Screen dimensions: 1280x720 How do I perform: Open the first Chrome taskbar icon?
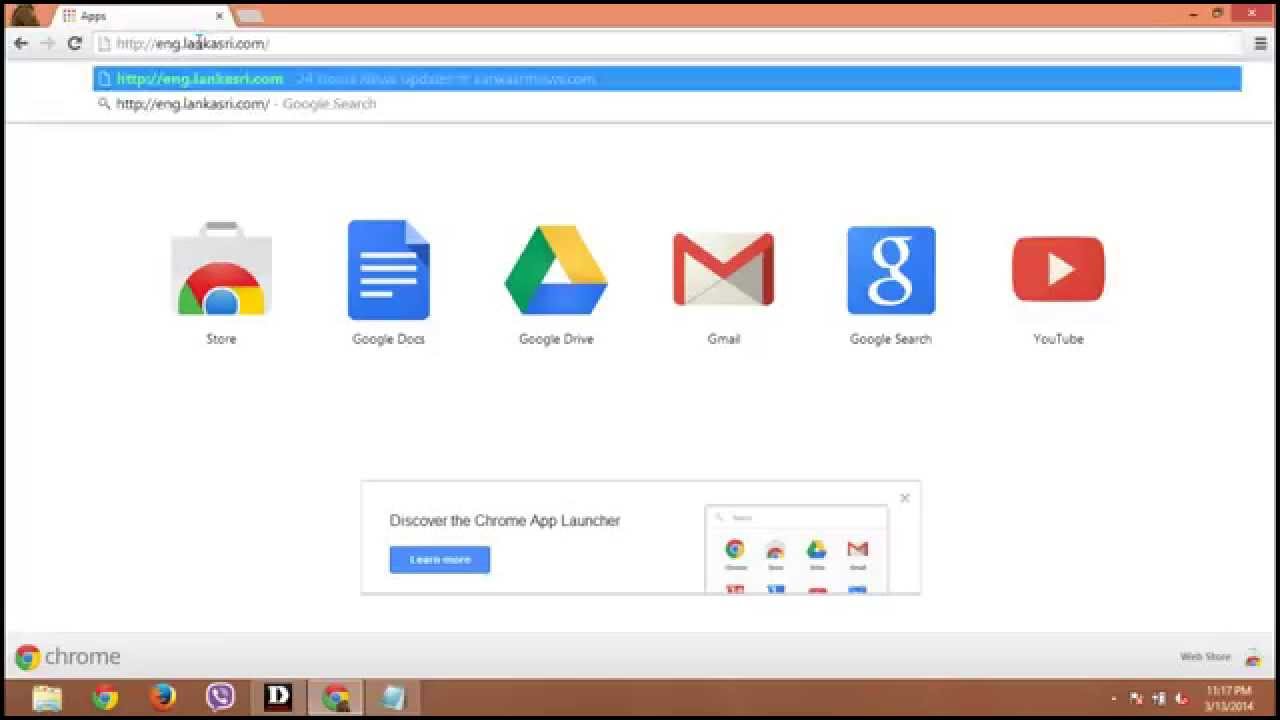(x=105, y=697)
